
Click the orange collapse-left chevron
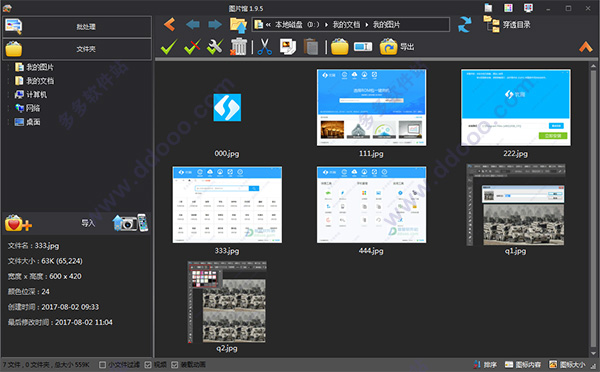tap(170, 24)
